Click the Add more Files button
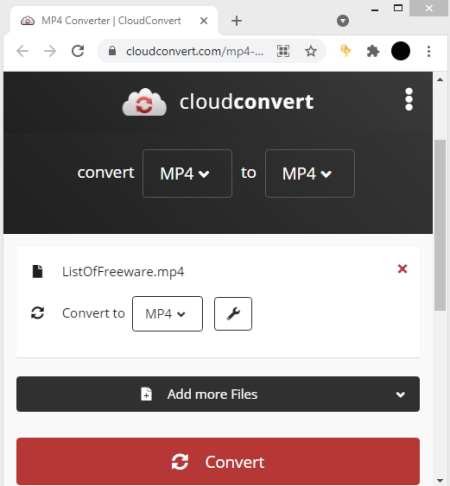Image resolution: width=450 pixels, height=486 pixels. 218,394
